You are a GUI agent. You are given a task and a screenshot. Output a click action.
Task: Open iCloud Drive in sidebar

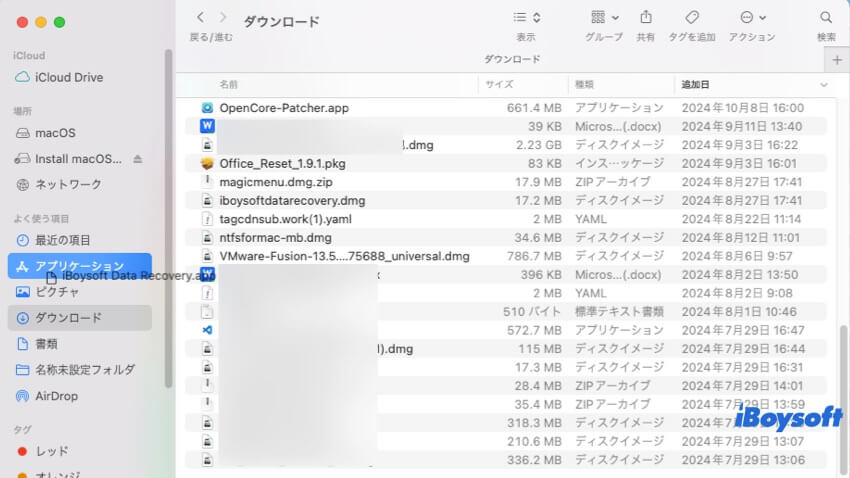tap(80, 77)
